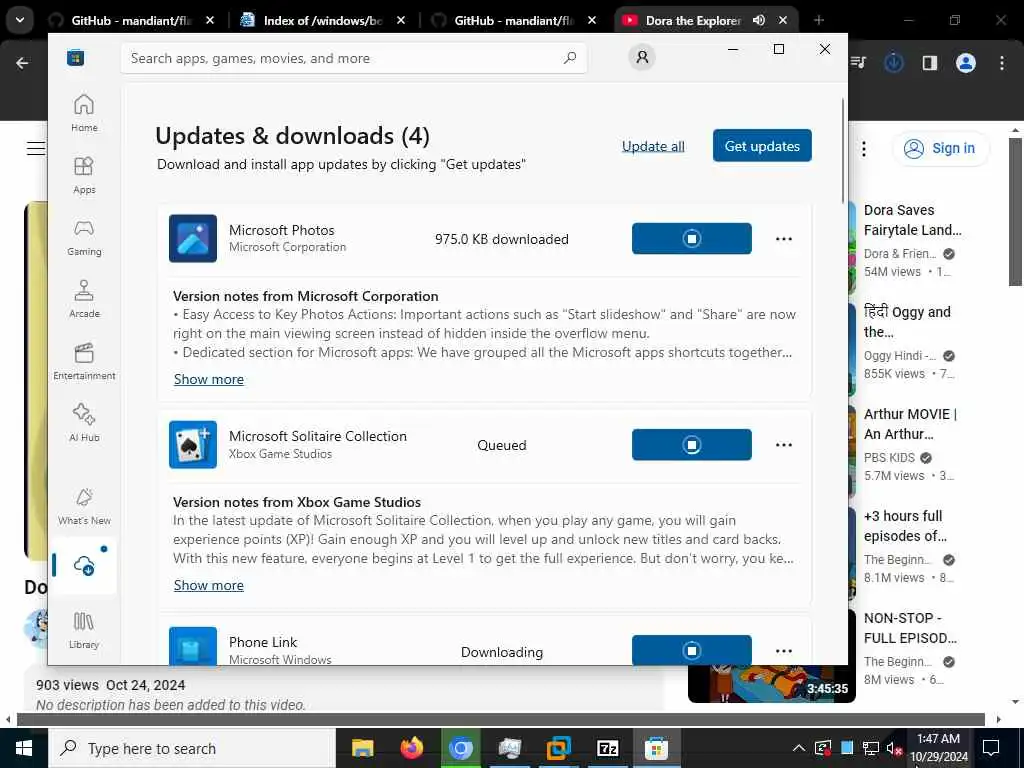
Task: Click taskbar Type here to search box
Action: click(192, 748)
